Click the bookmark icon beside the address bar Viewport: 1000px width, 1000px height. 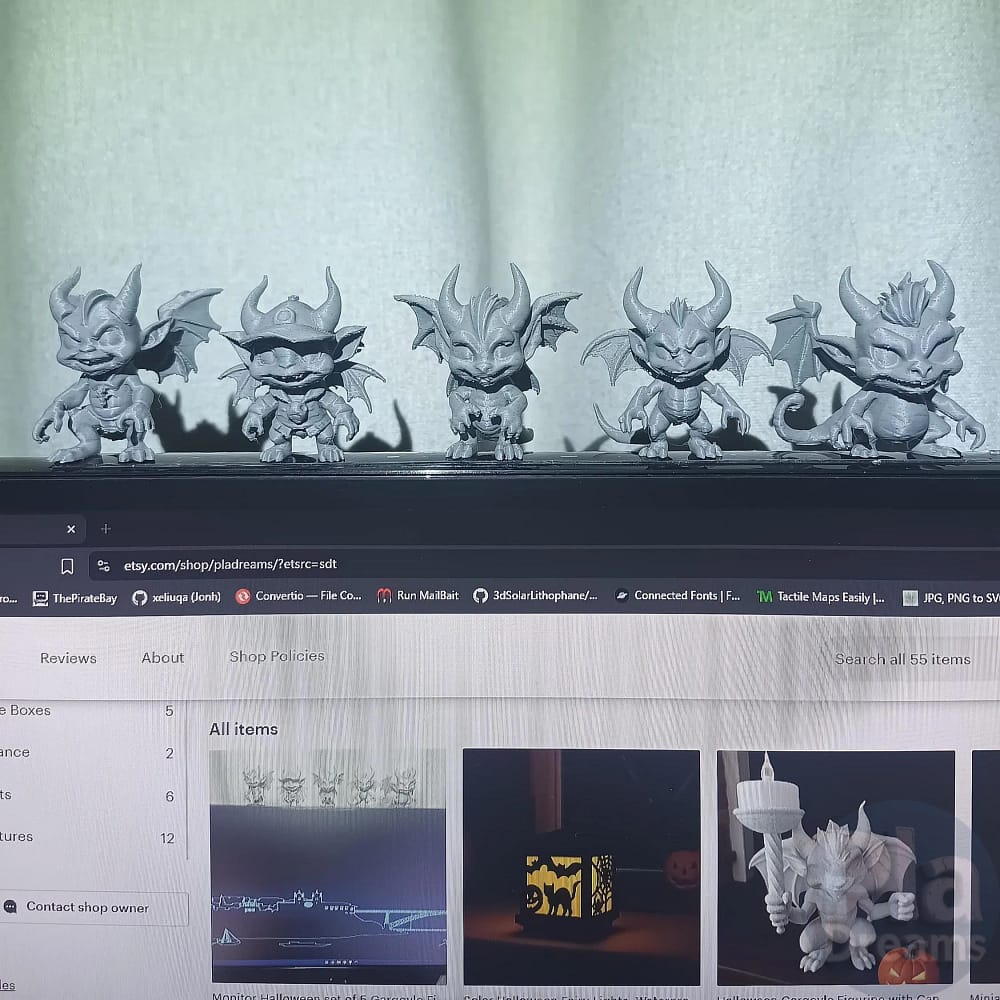(67, 566)
